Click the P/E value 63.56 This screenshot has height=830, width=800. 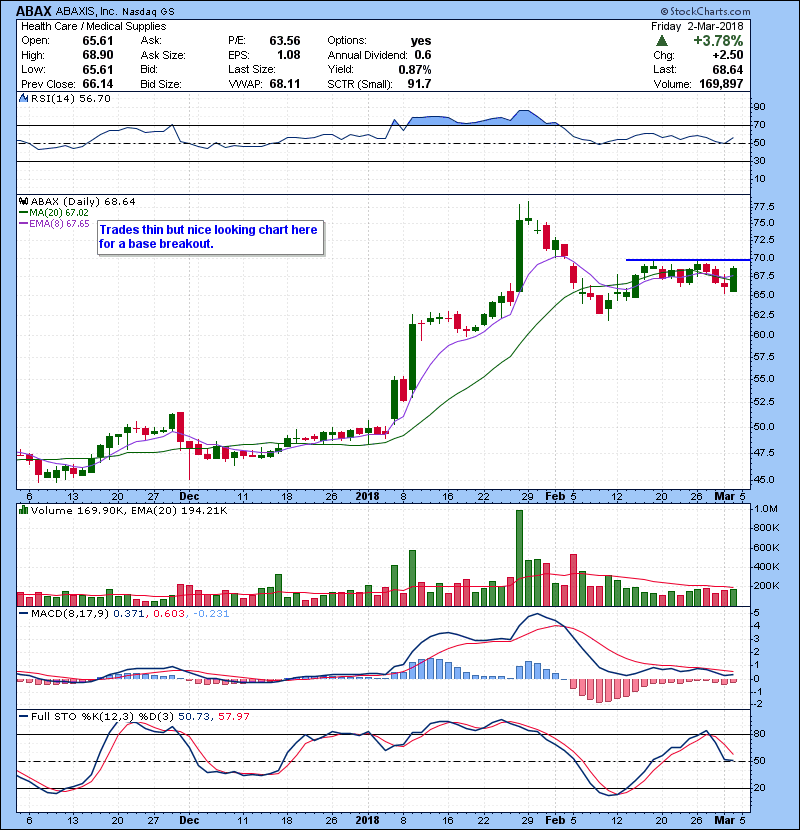tap(285, 41)
